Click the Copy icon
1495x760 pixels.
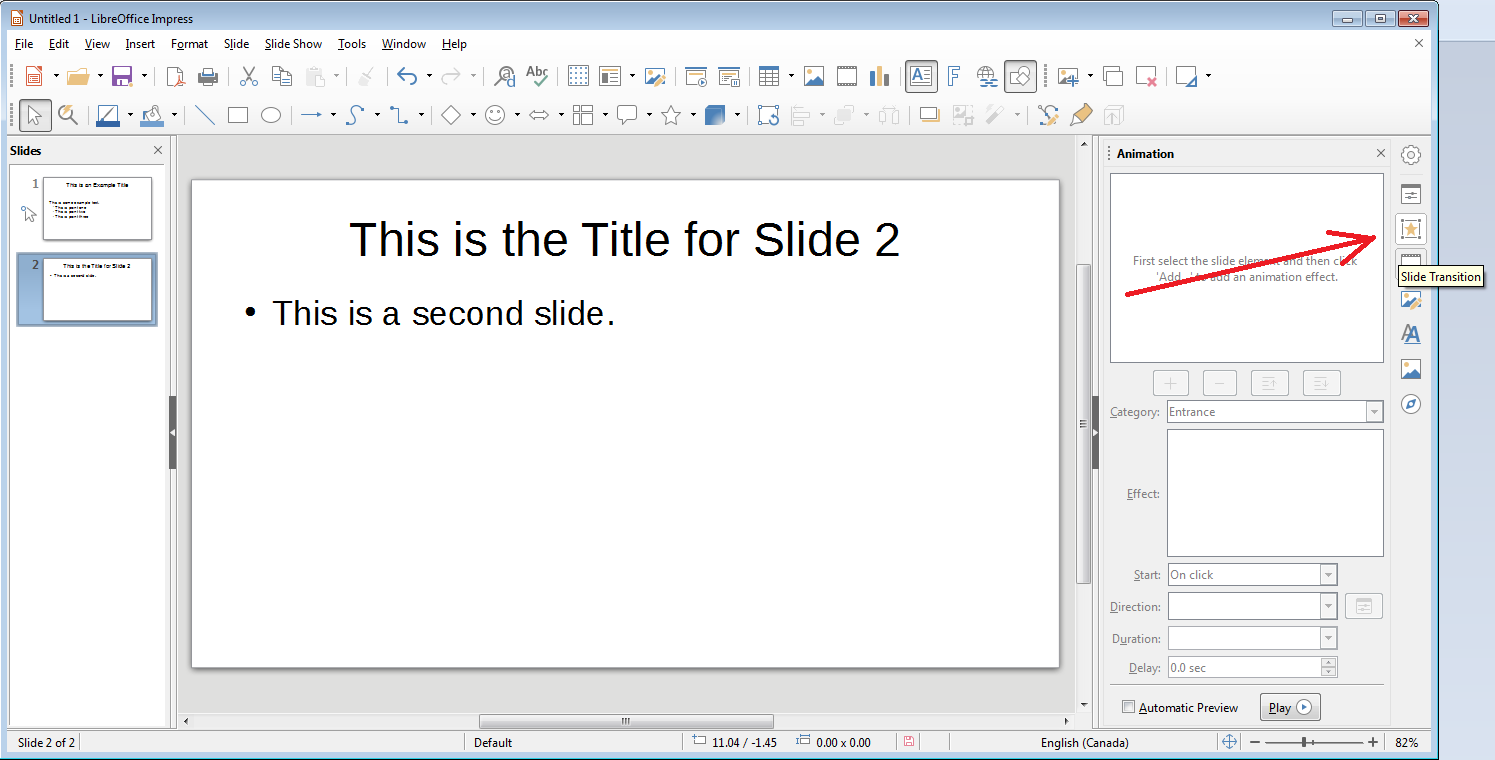click(282, 76)
